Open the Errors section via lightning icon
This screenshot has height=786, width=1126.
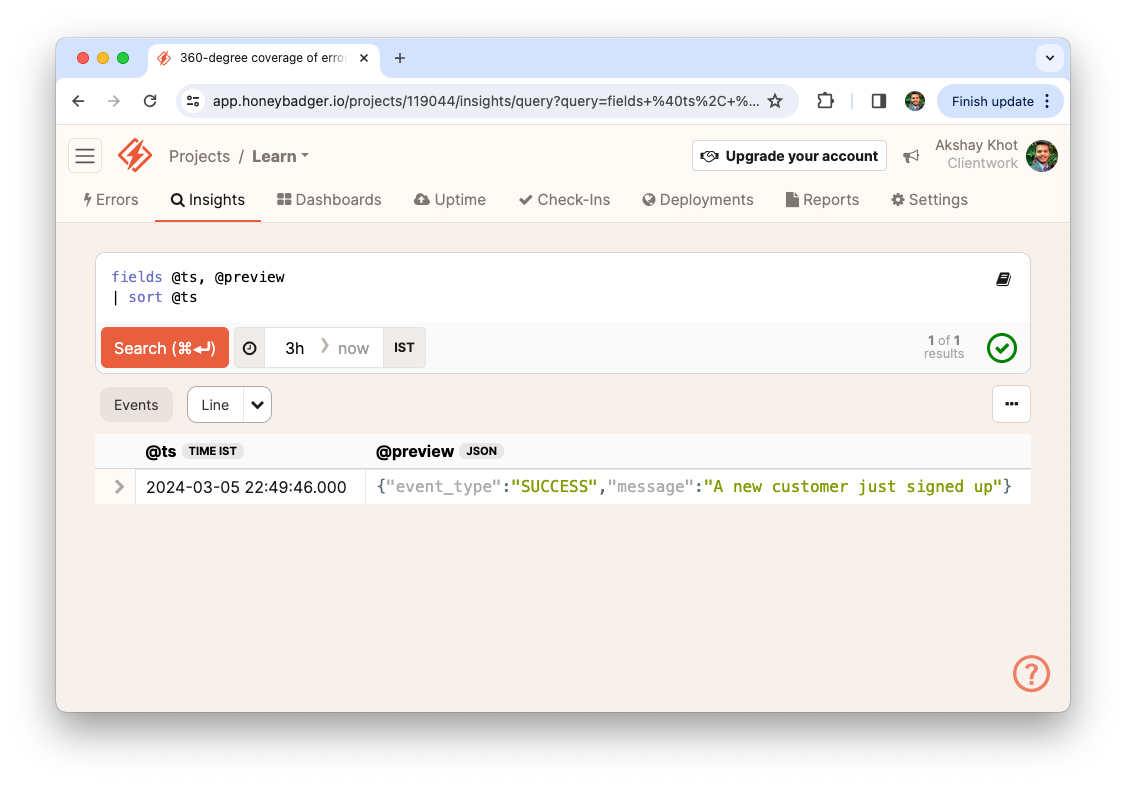(89, 199)
